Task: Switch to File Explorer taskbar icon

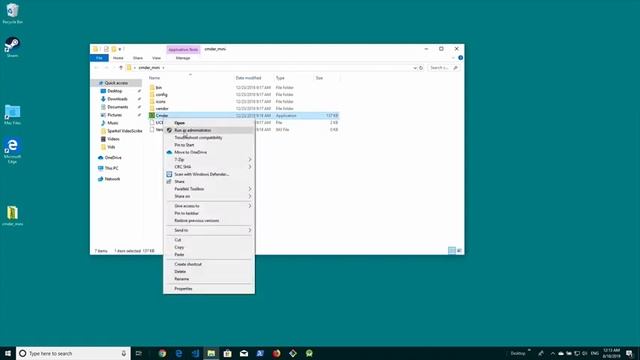Action: coord(211,353)
